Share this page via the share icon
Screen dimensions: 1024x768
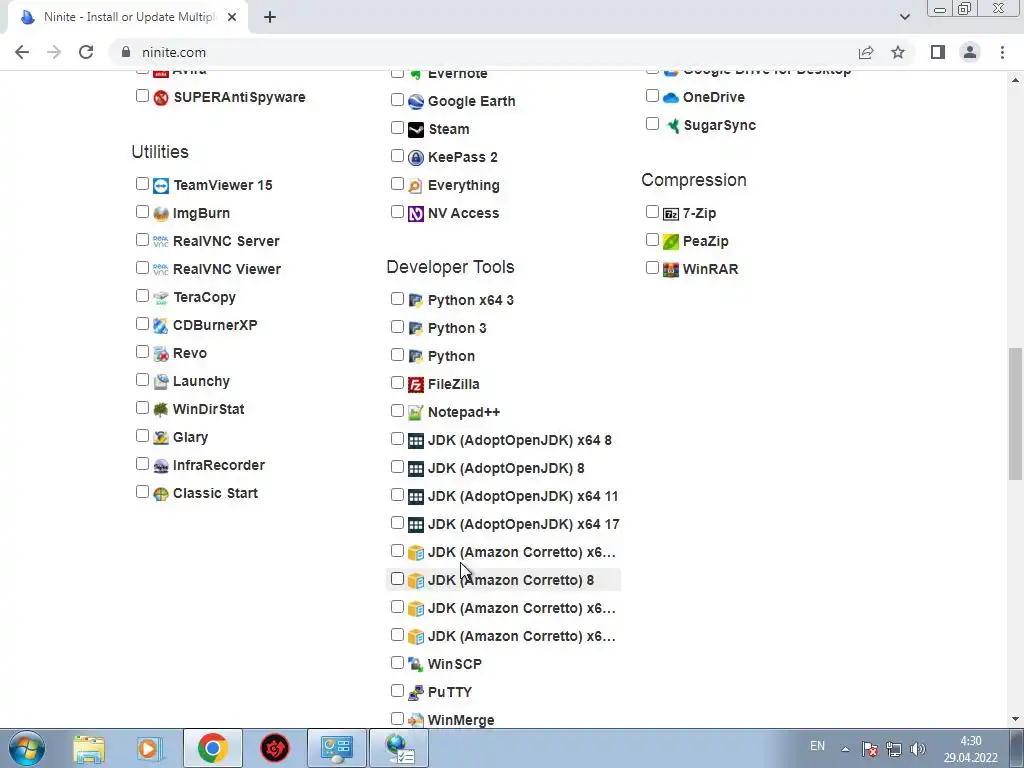tap(866, 52)
